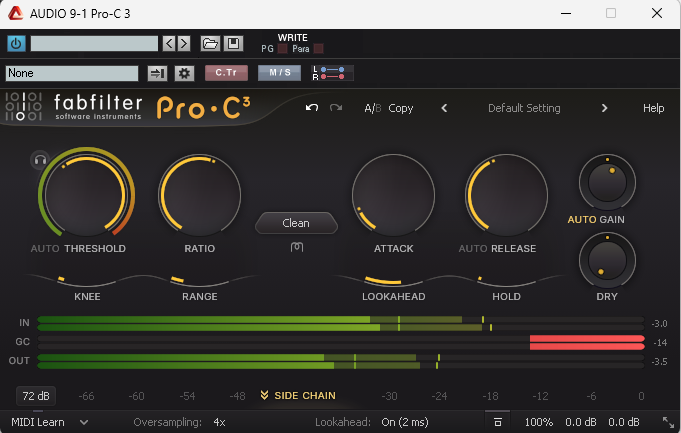Open the MIDI Learn dropdown menu
Viewport: 681px width, 433px height.
(50, 422)
